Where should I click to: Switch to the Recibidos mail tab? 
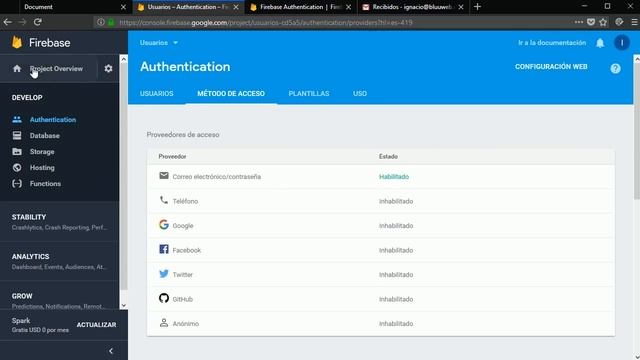click(x=413, y=7)
